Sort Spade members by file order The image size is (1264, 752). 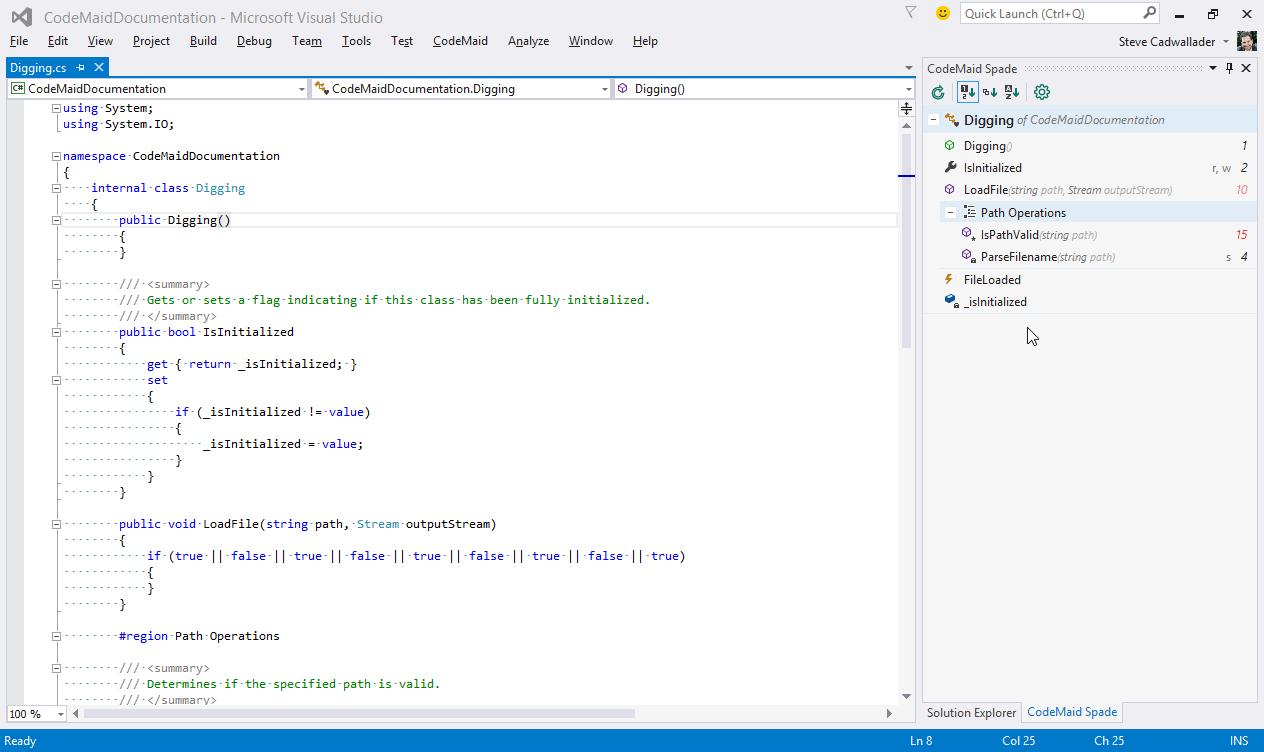point(967,91)
